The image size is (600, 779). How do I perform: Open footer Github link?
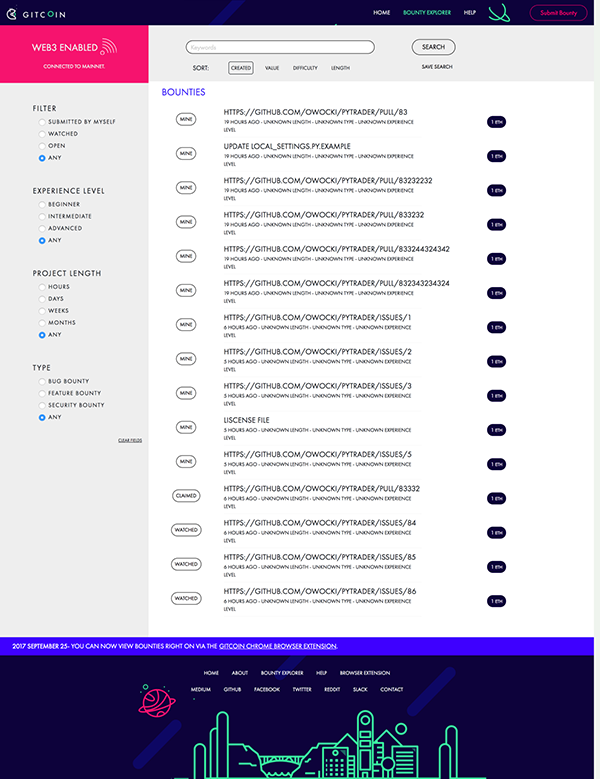pos(232,690)
